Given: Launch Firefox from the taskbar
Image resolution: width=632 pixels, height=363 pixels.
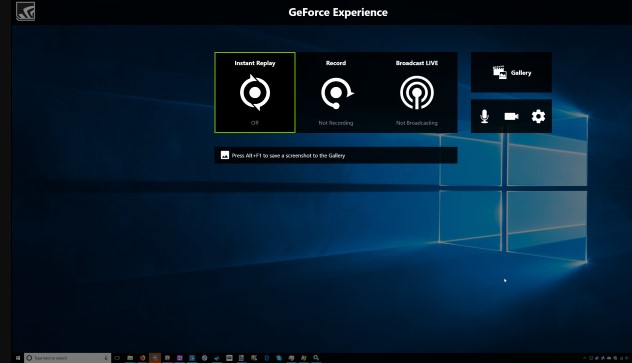Looking at the screenshot, I should (142, 358).
